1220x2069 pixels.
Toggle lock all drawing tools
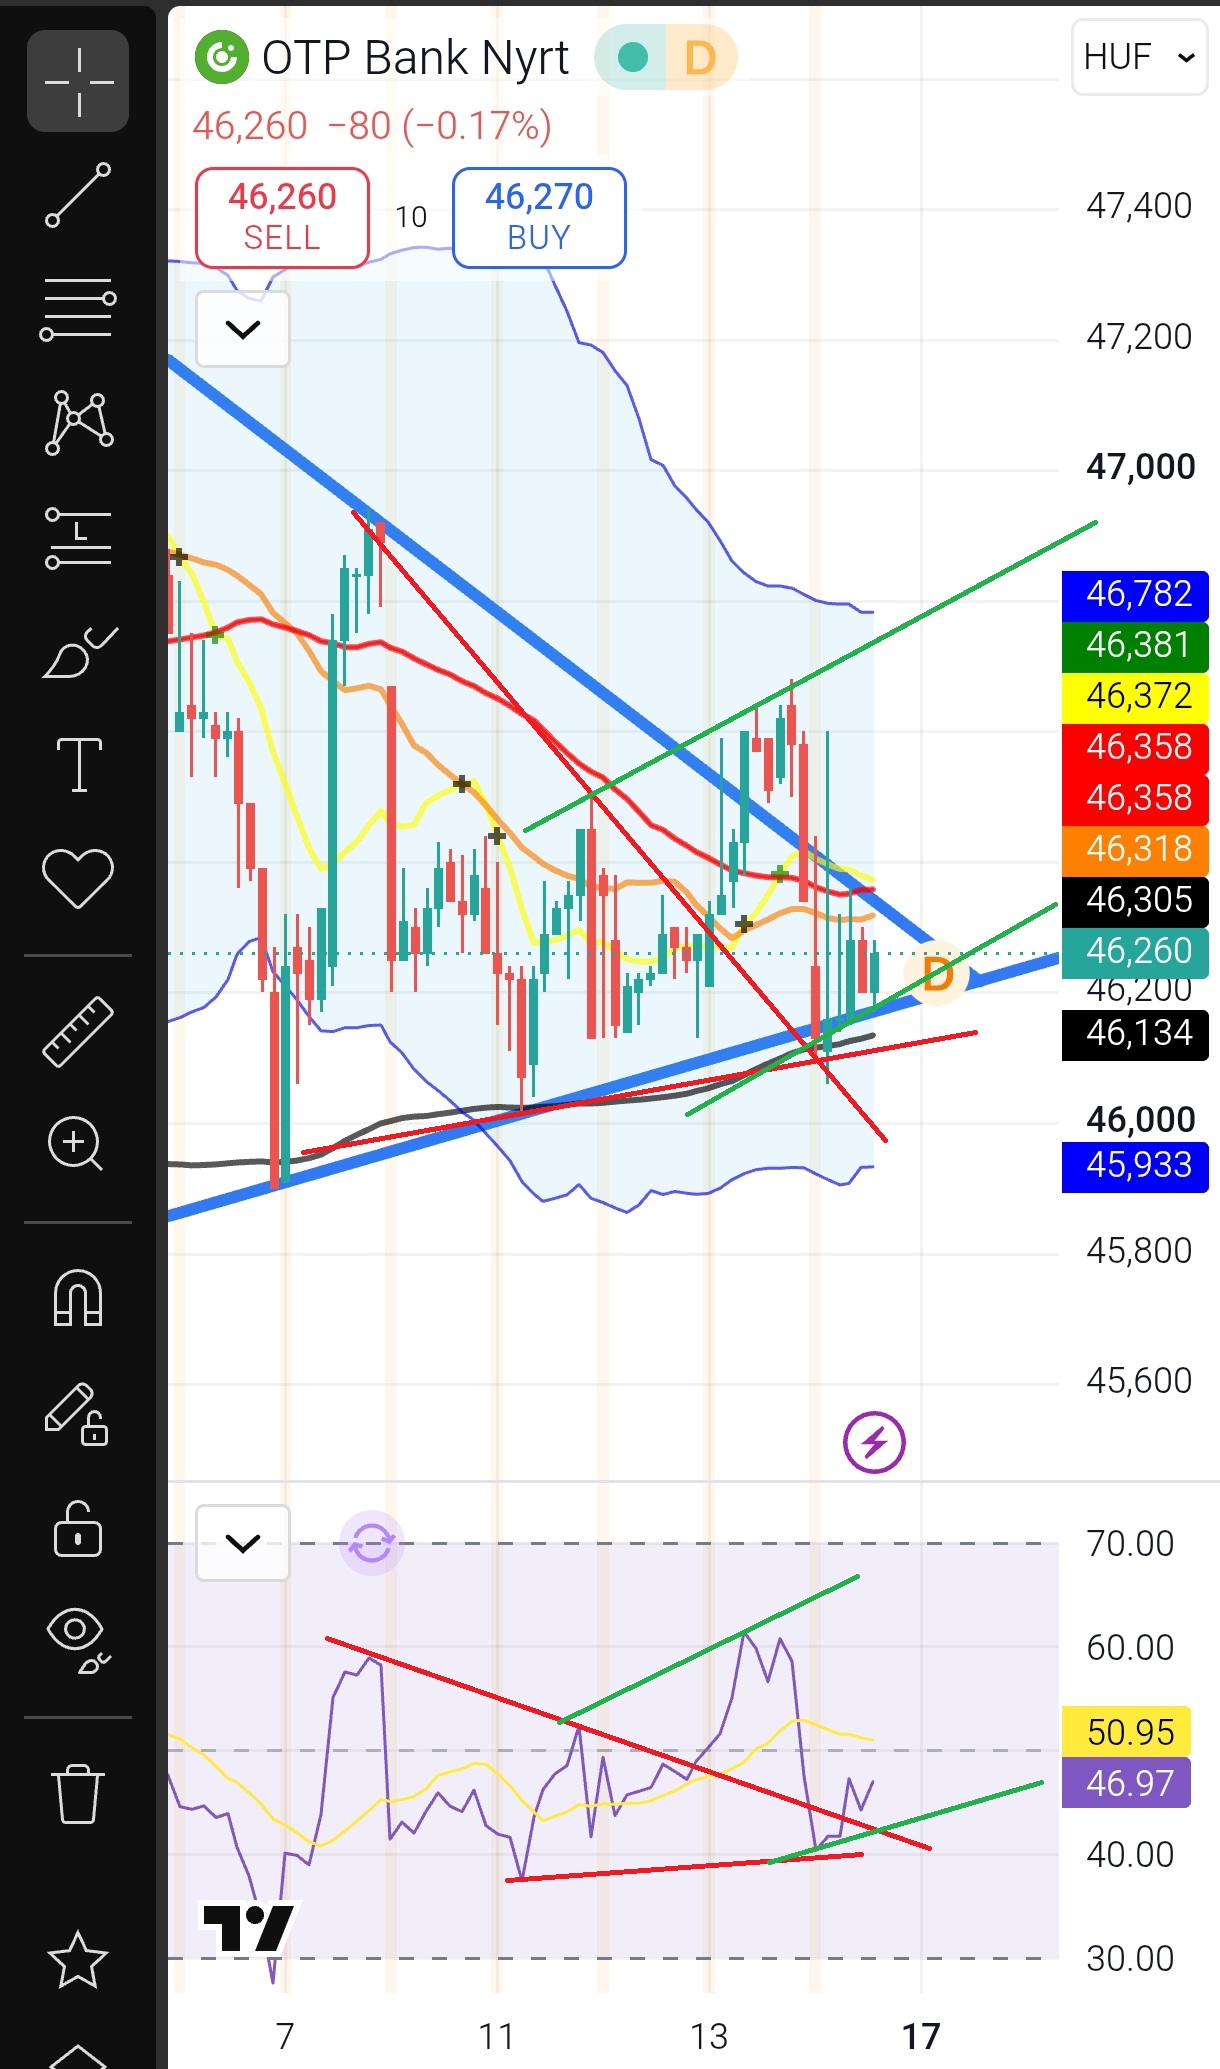[x=78, y=1529]
